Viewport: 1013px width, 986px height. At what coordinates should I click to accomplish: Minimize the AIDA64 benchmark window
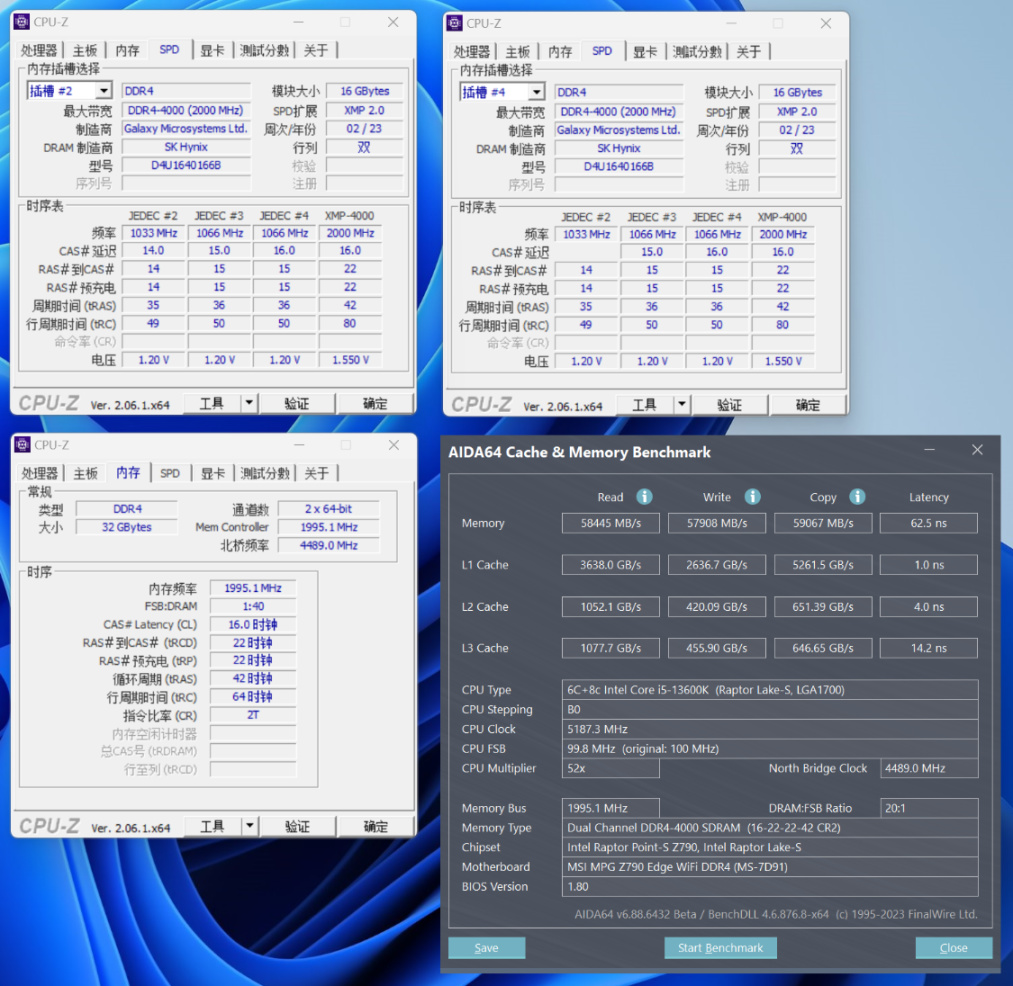click(929, 450)
